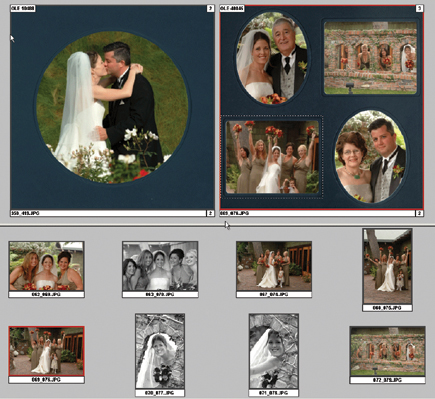This screenshot has height=399, width=435.
Task: Click filename label under bride-profile grayscale thumbnail
Action: click(274, 393)
